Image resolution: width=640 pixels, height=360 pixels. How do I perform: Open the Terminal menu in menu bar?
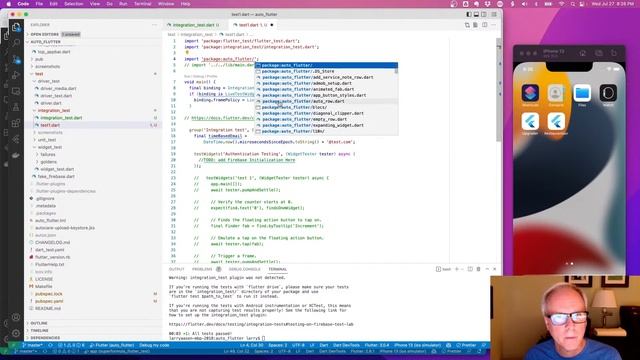pos(143,4)
